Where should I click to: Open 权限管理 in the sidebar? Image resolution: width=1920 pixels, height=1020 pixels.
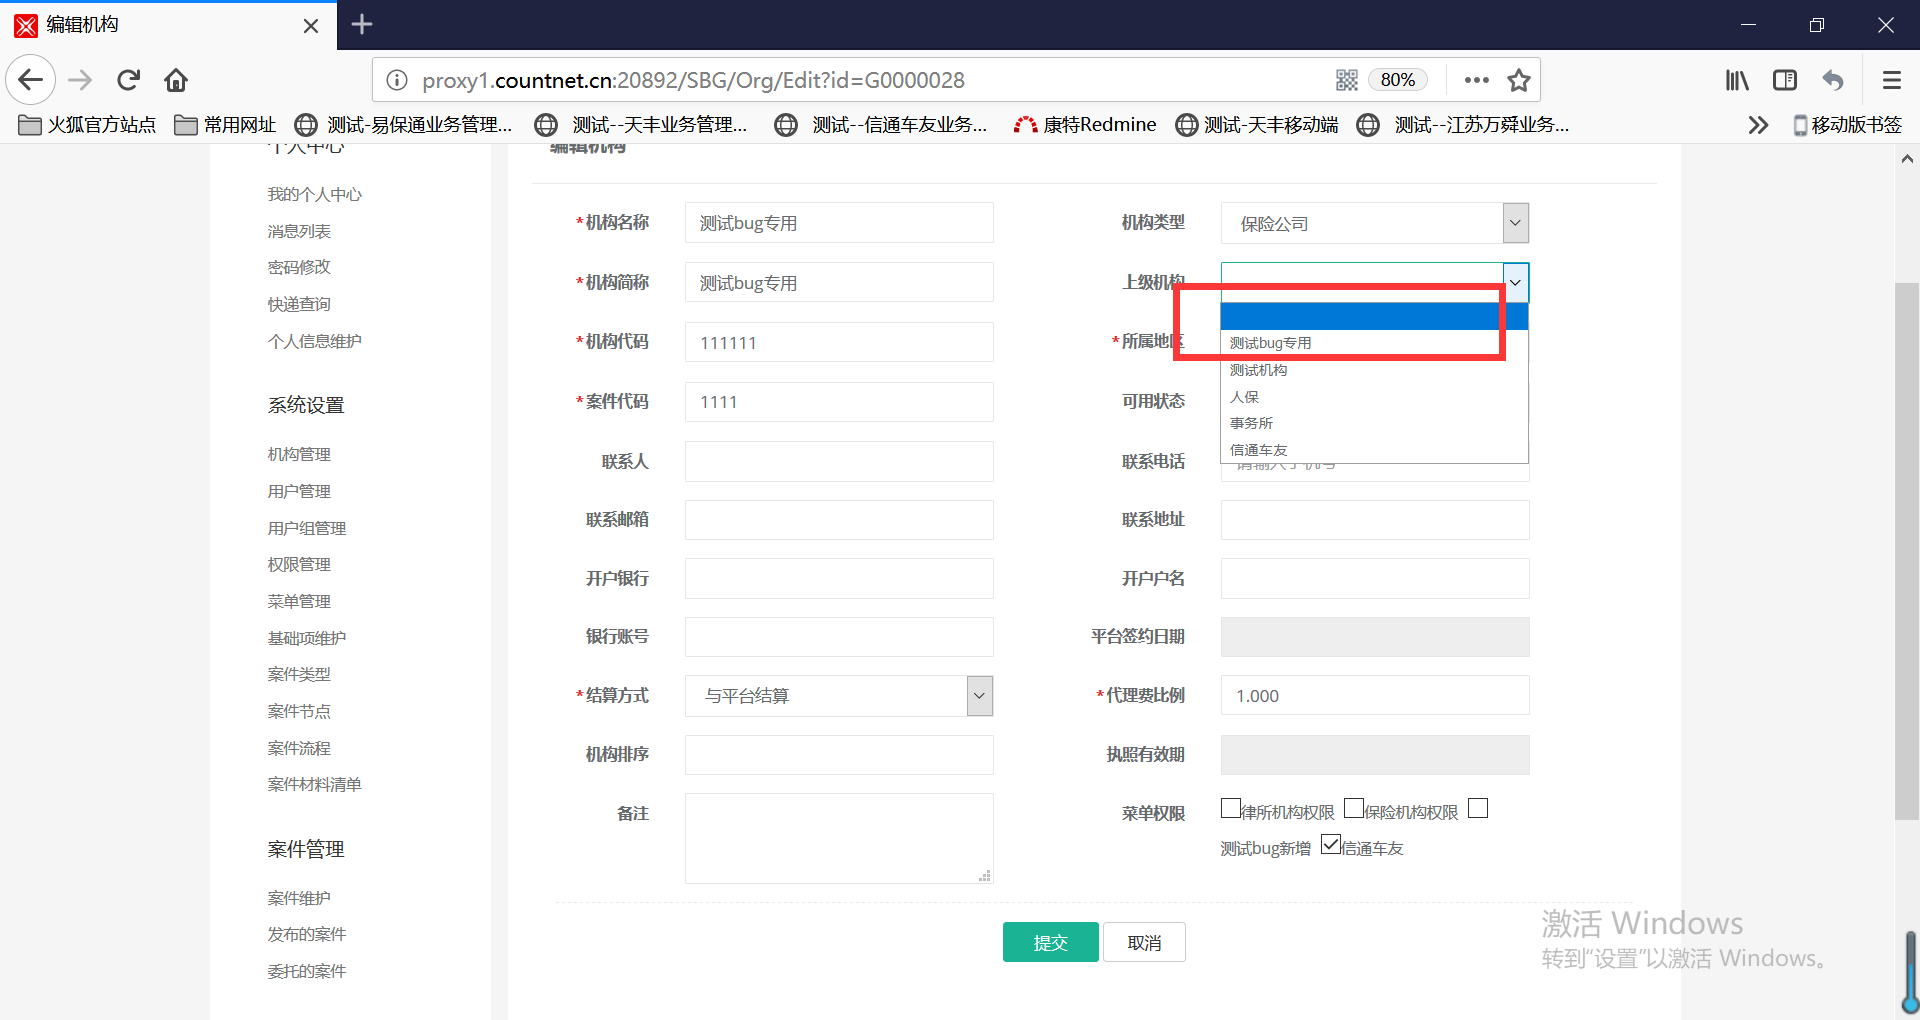[x=299, y=564]
